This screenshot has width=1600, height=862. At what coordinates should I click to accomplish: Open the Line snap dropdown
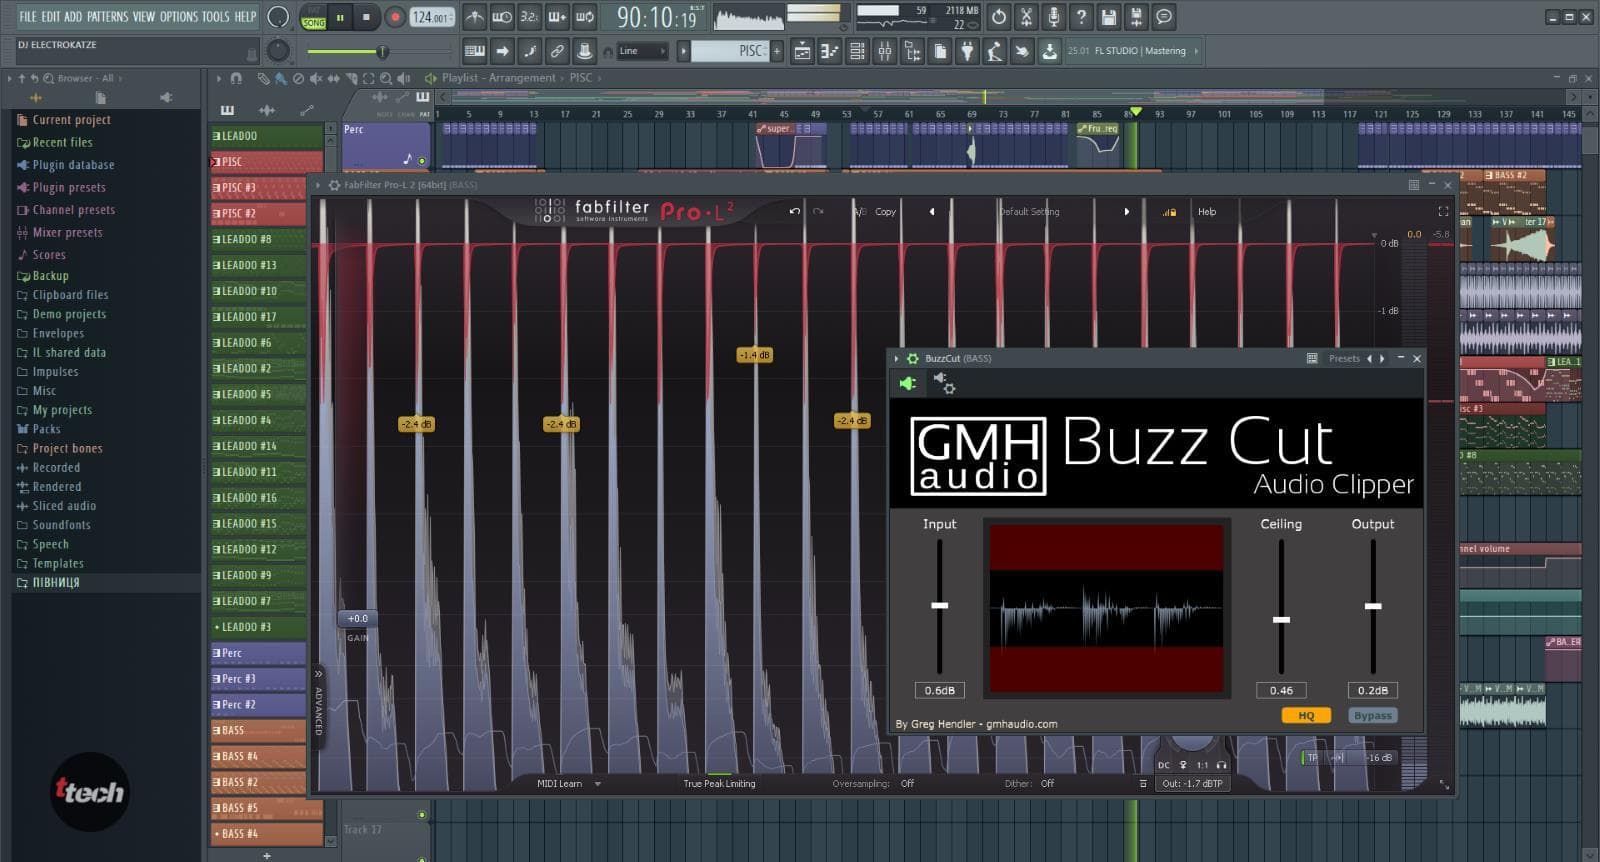tap(641, 51)
